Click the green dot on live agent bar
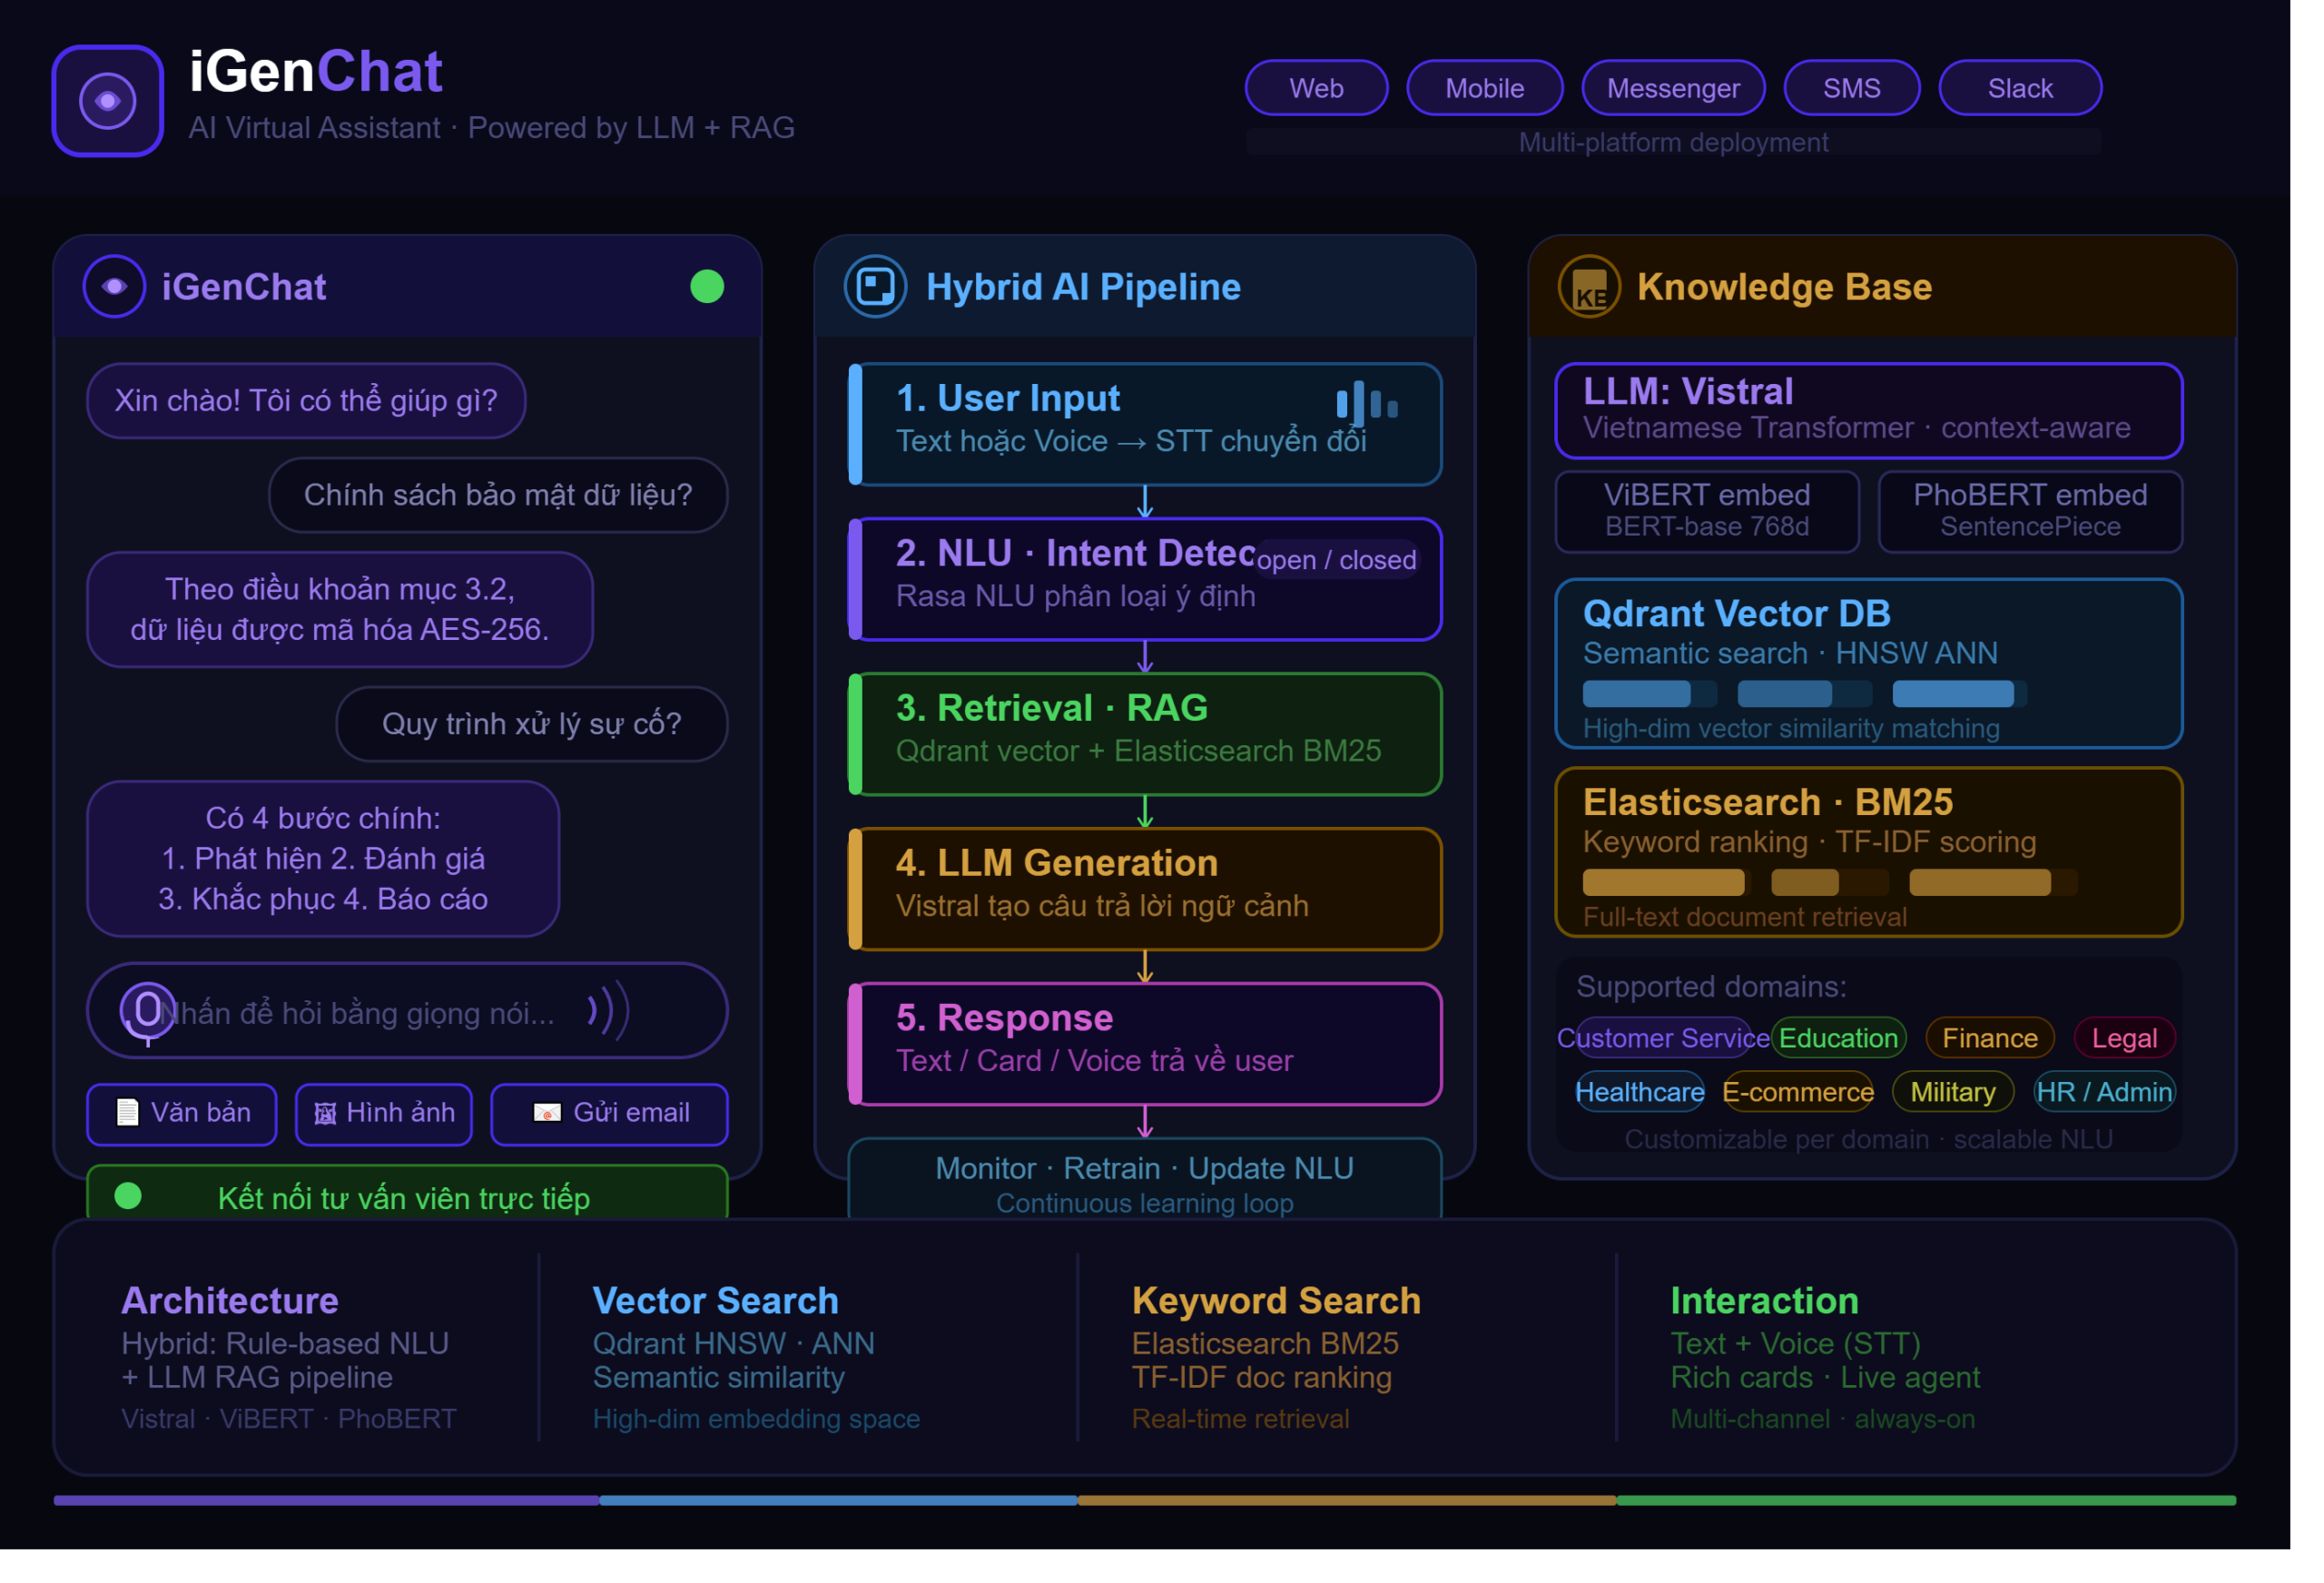The width and height of the screenshot is (2324, 1583). pyautogui.click(x=128, y=1197)
